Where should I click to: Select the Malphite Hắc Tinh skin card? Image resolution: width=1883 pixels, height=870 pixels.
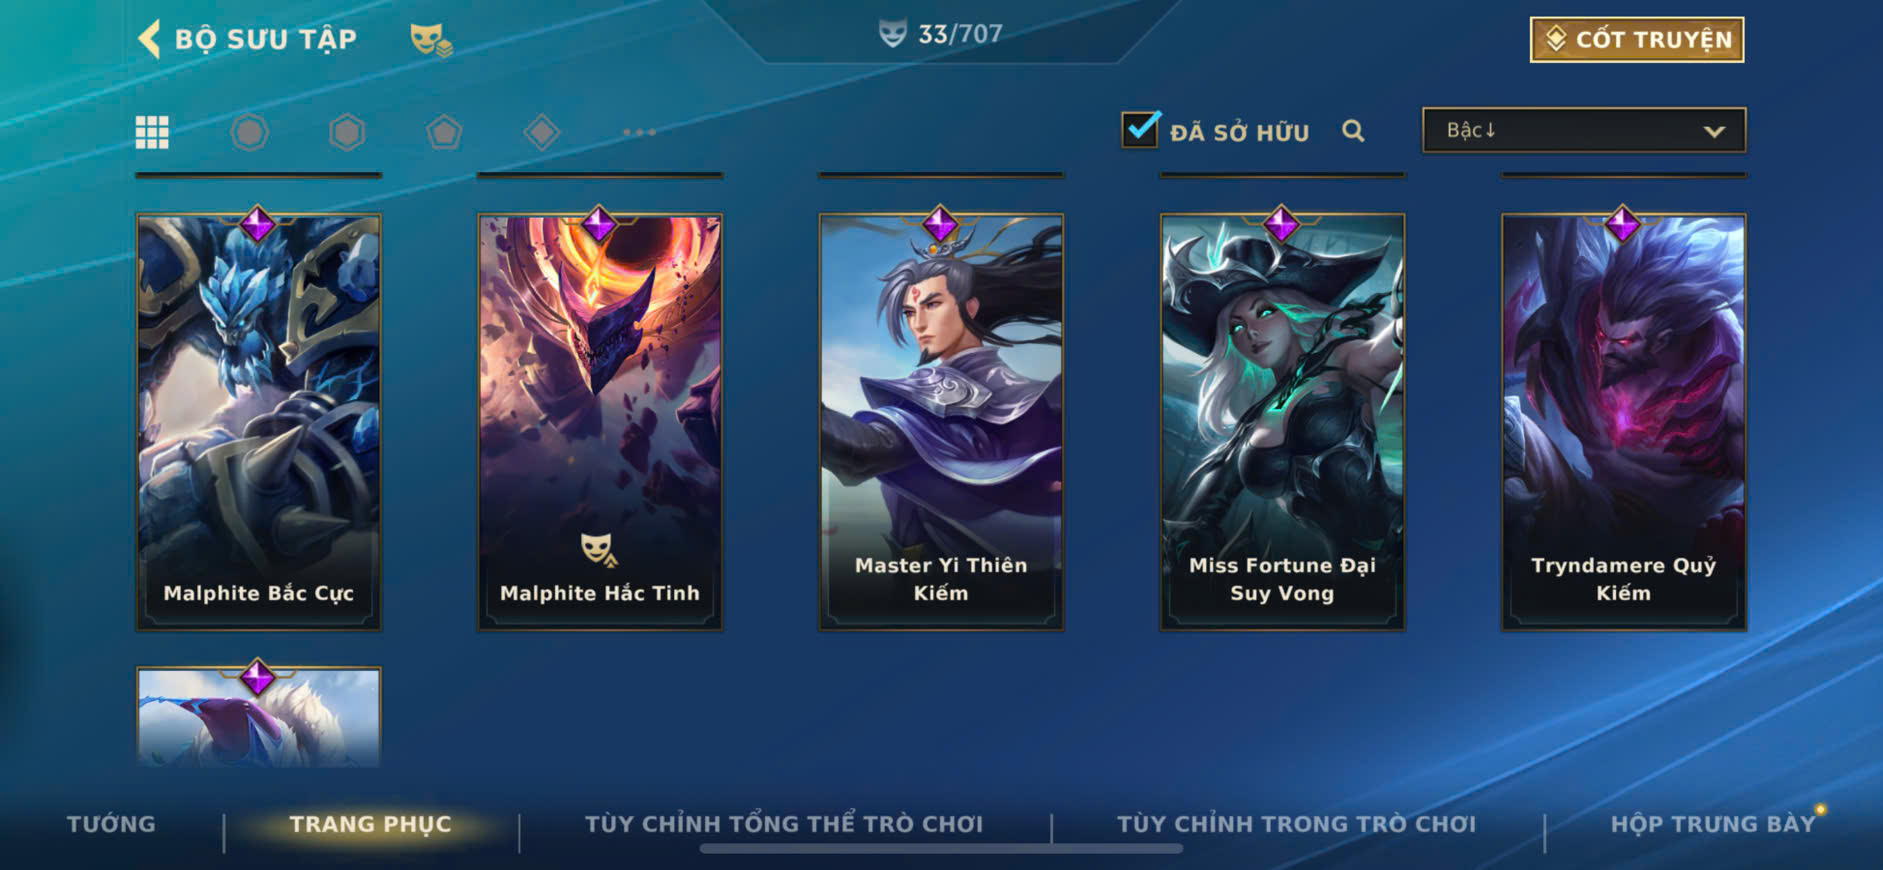tap(600, 421)
